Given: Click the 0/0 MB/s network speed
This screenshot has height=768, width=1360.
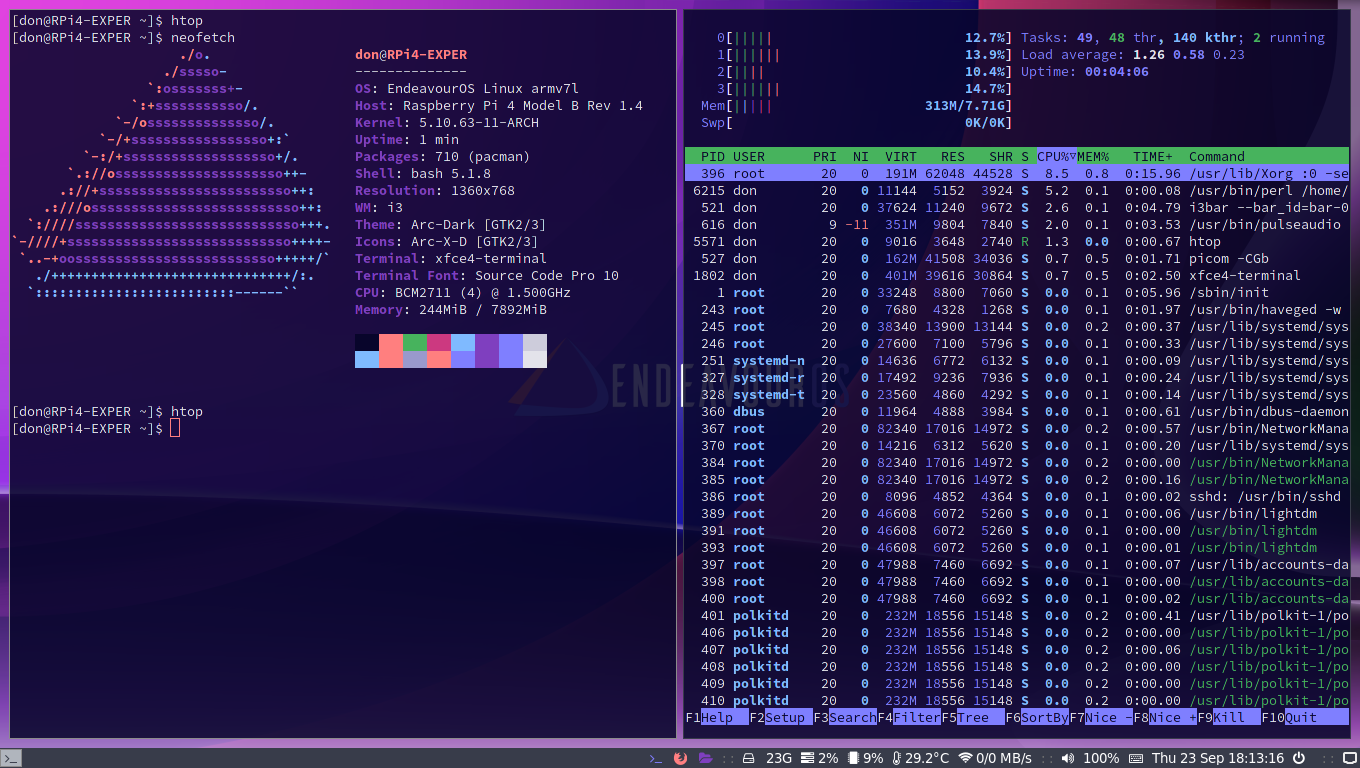Looking at the screenshot, I should tap(1004, 758).
